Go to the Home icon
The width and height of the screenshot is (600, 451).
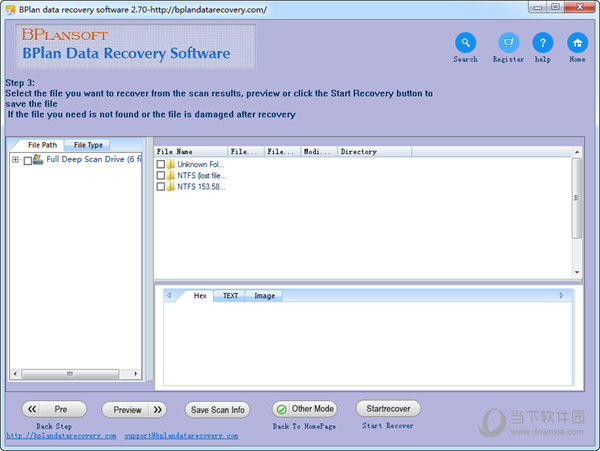coord(577,42)
